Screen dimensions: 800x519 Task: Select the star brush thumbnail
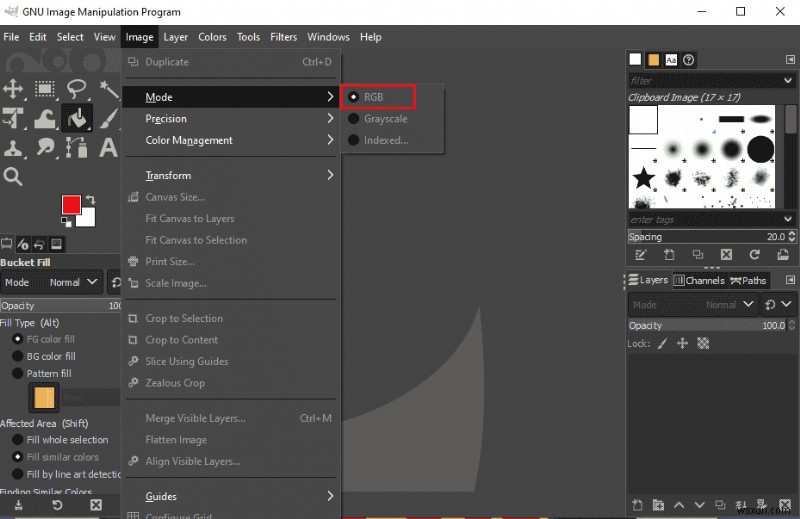tap(643, 180)
